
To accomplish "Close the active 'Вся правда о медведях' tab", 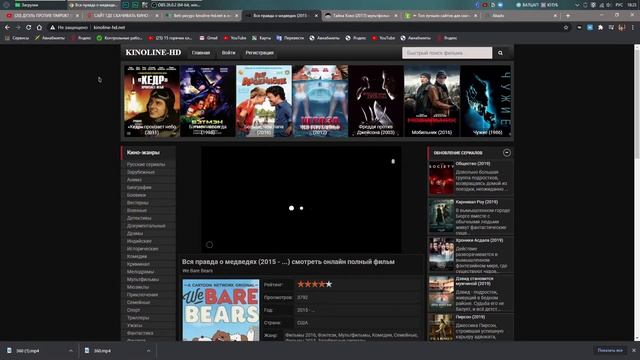I will (316, 16).
